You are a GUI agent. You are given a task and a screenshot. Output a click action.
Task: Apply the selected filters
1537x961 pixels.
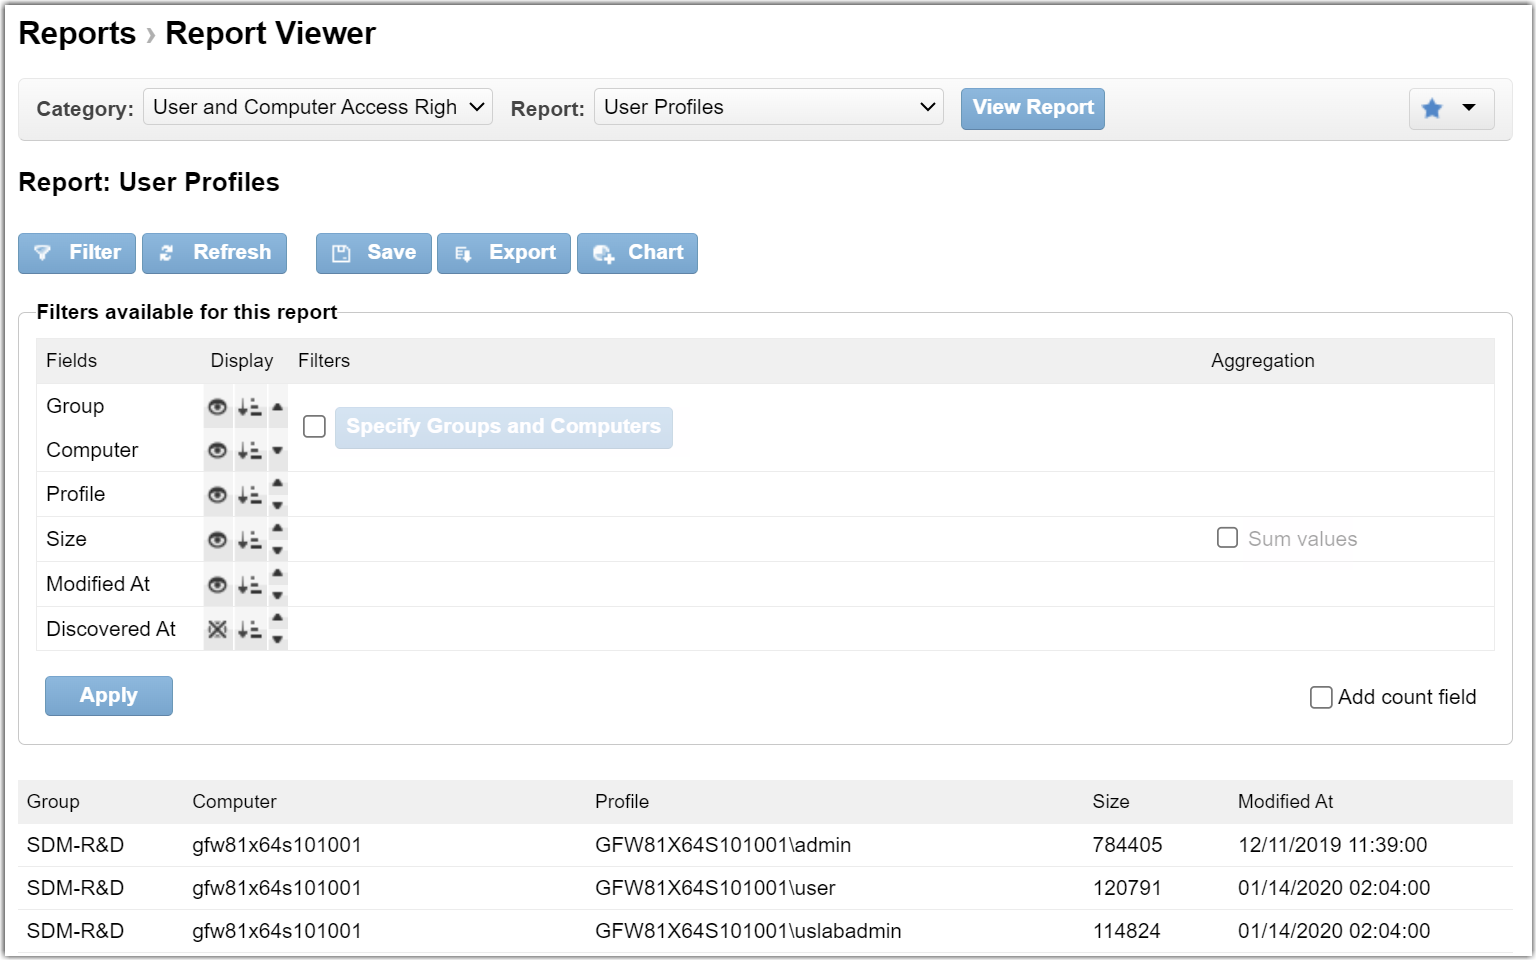pyautogui.click(x=109, y=696)
